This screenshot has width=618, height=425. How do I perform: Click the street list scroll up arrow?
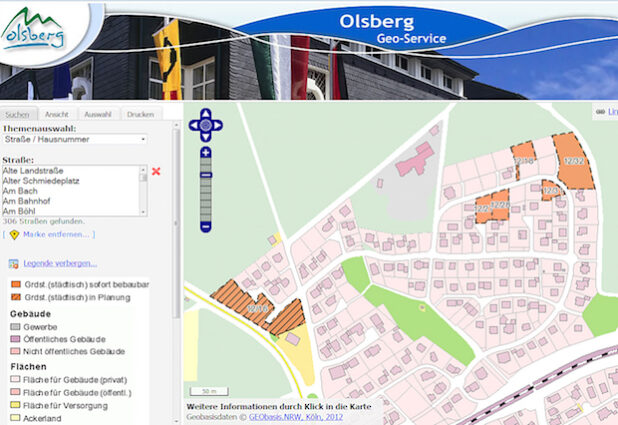click(x=143, y=170)
